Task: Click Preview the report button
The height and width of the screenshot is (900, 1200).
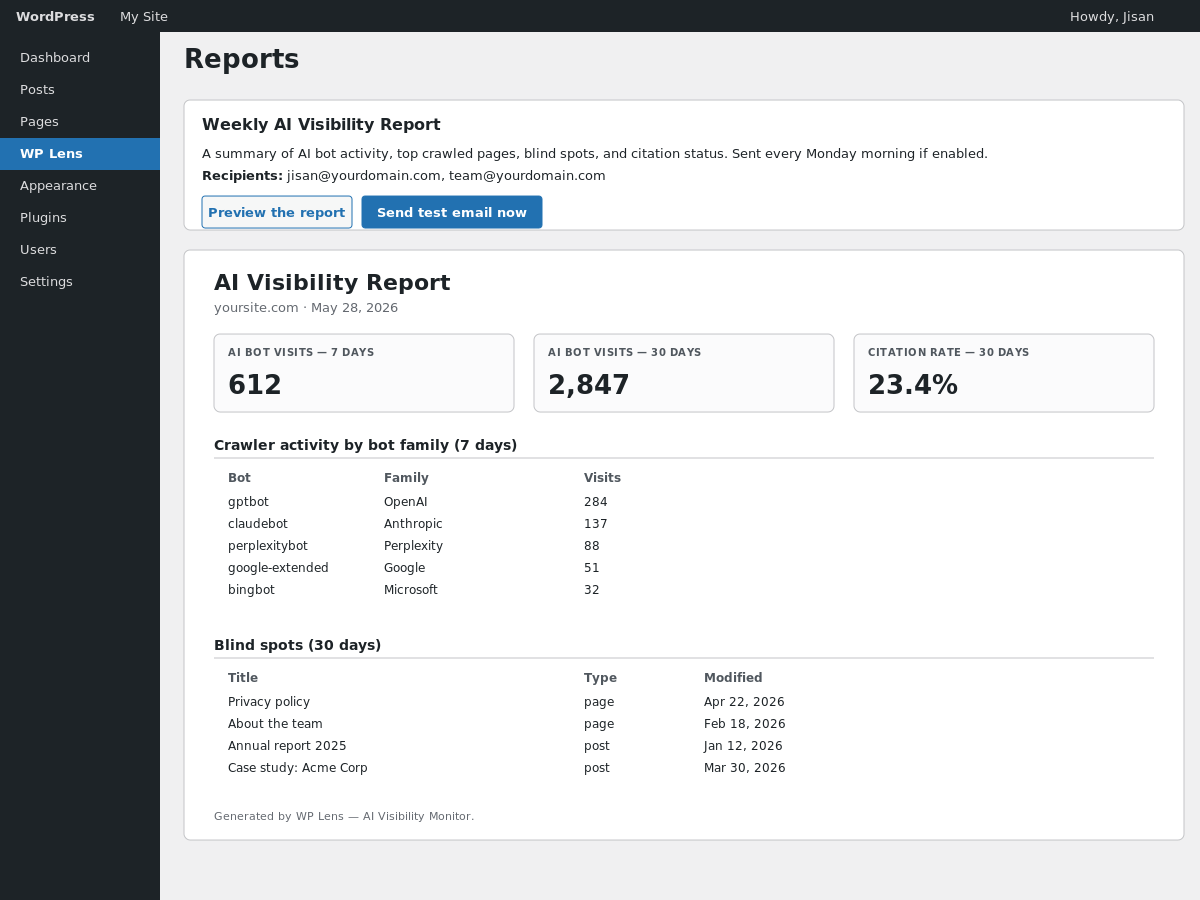Action: tap(277, 212)
